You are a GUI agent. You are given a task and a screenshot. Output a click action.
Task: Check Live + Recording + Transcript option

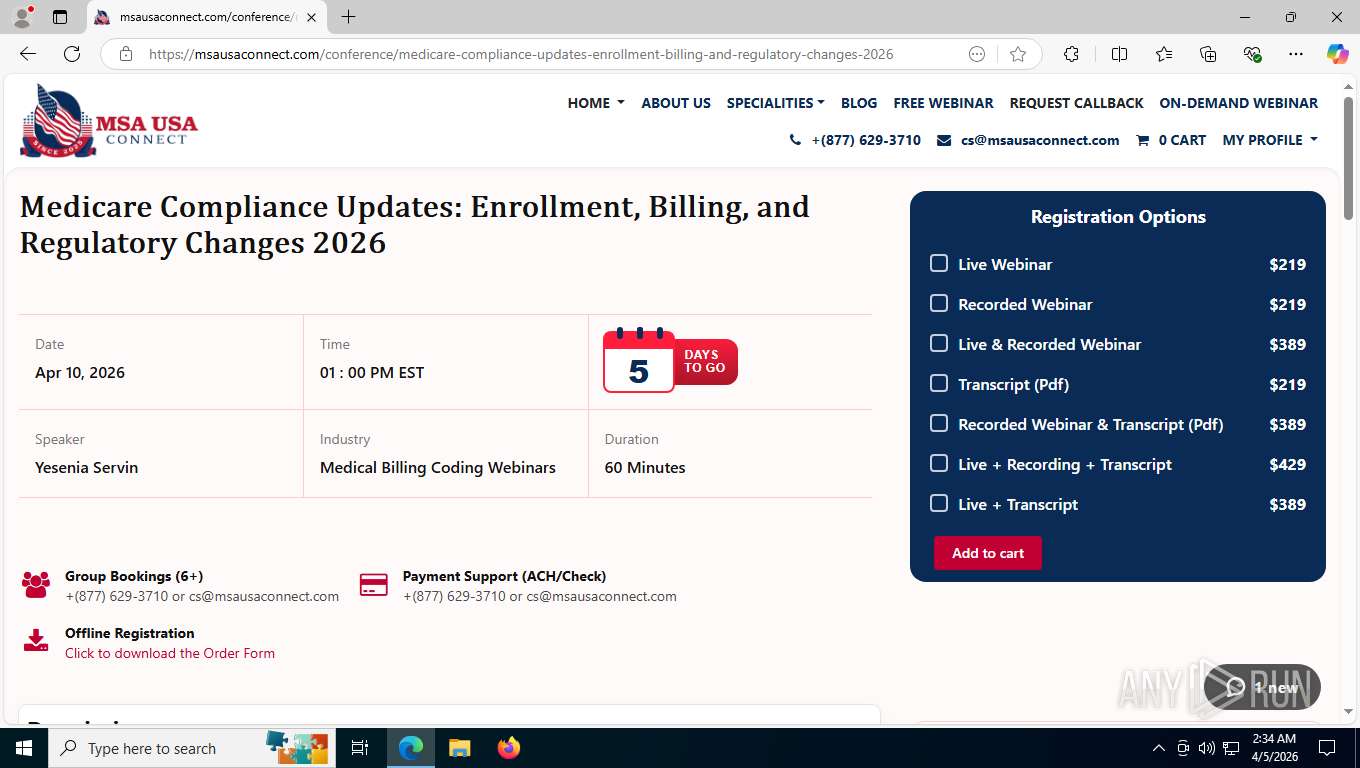tap(939, 463)
